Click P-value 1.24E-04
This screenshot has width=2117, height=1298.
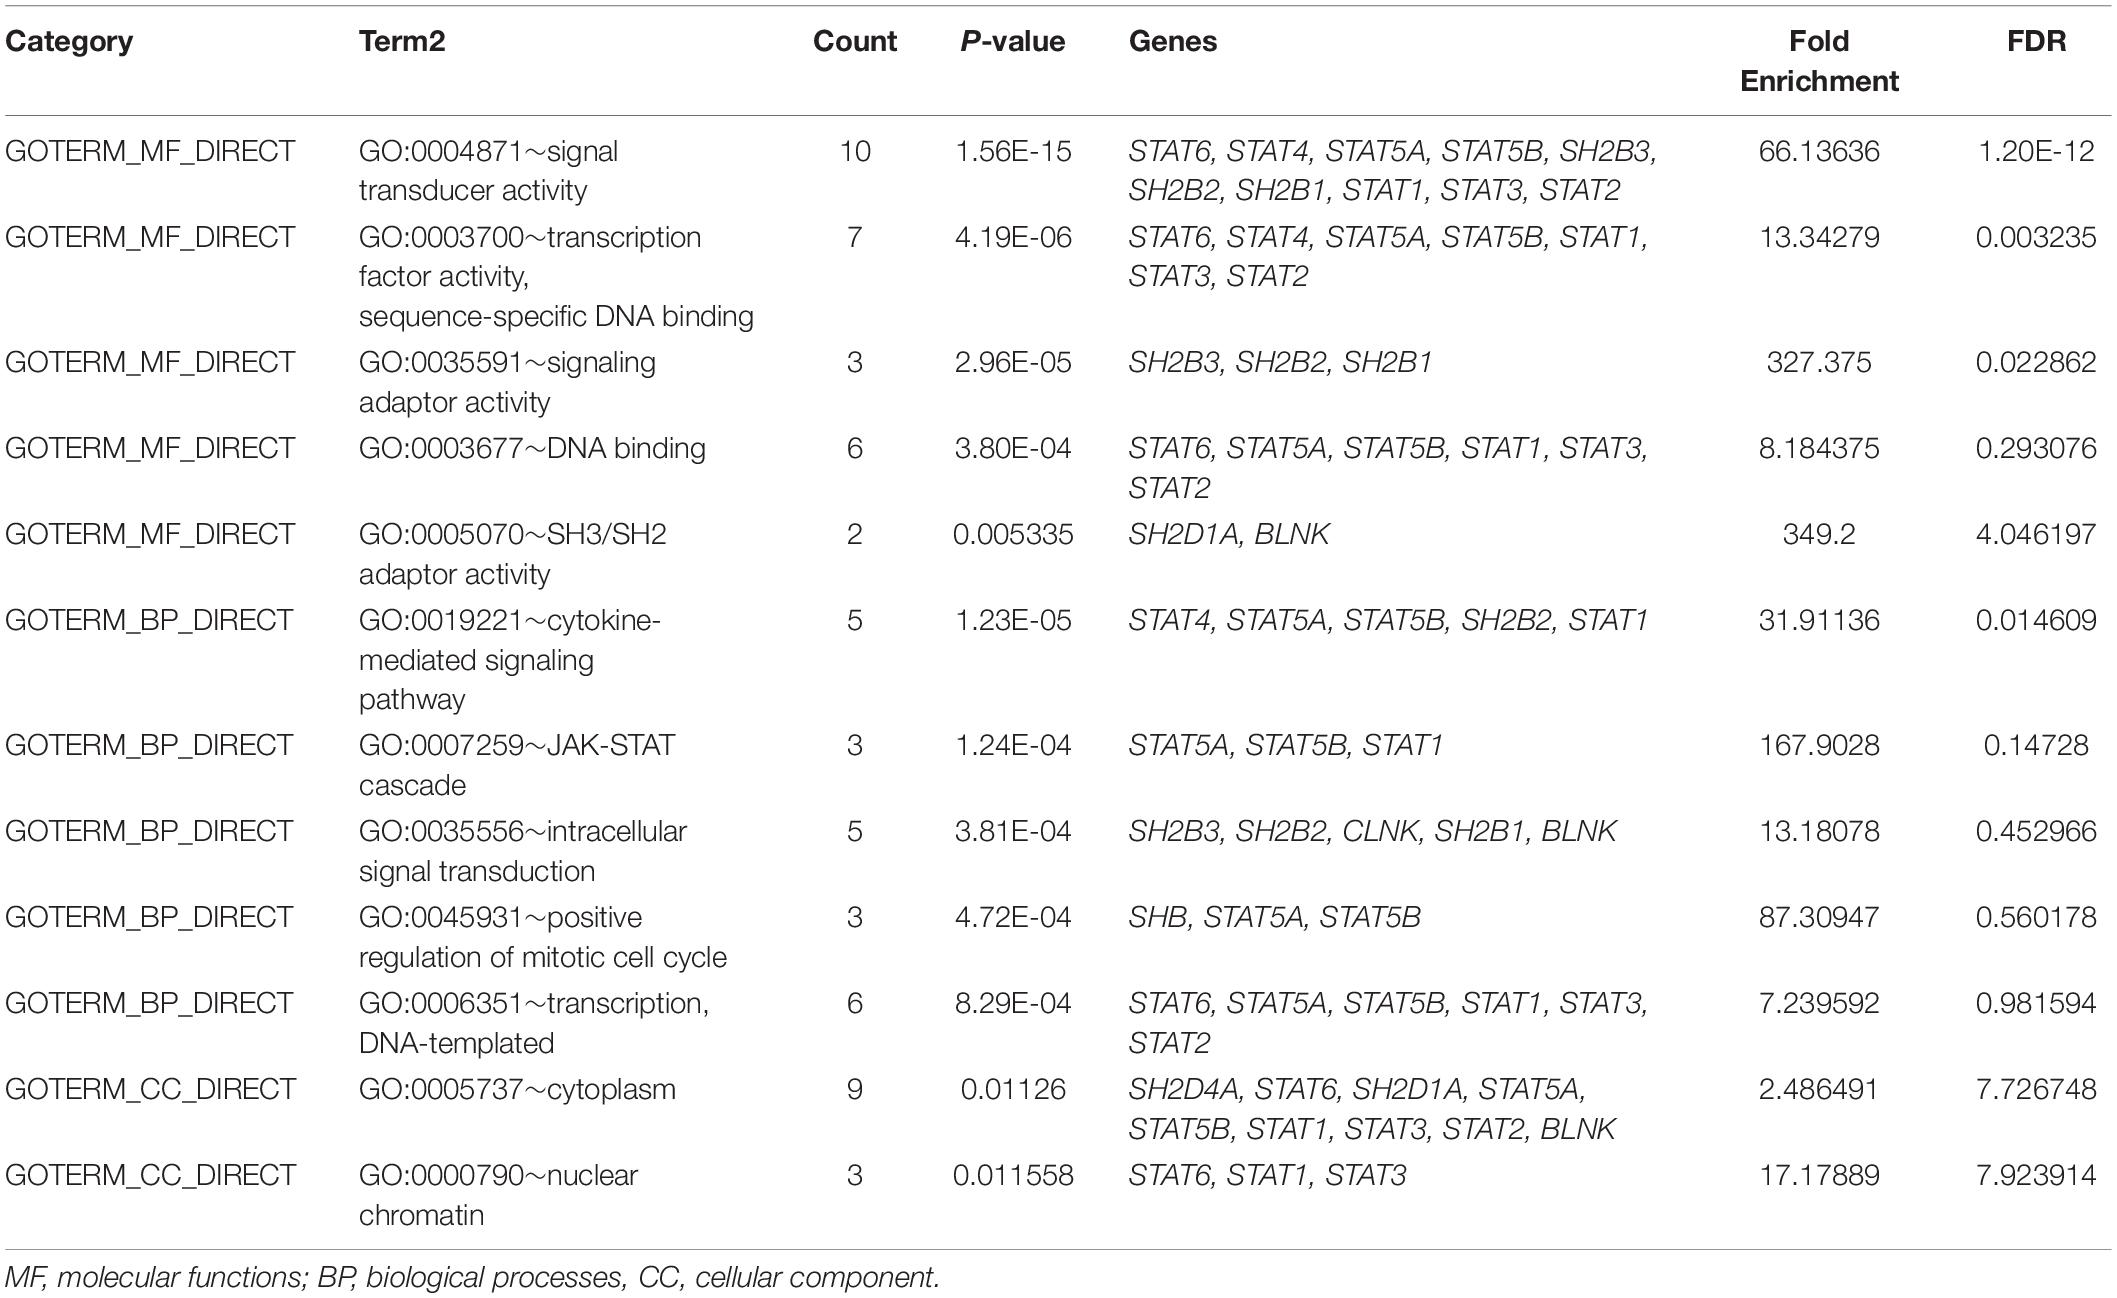[x=1013, y=746]
